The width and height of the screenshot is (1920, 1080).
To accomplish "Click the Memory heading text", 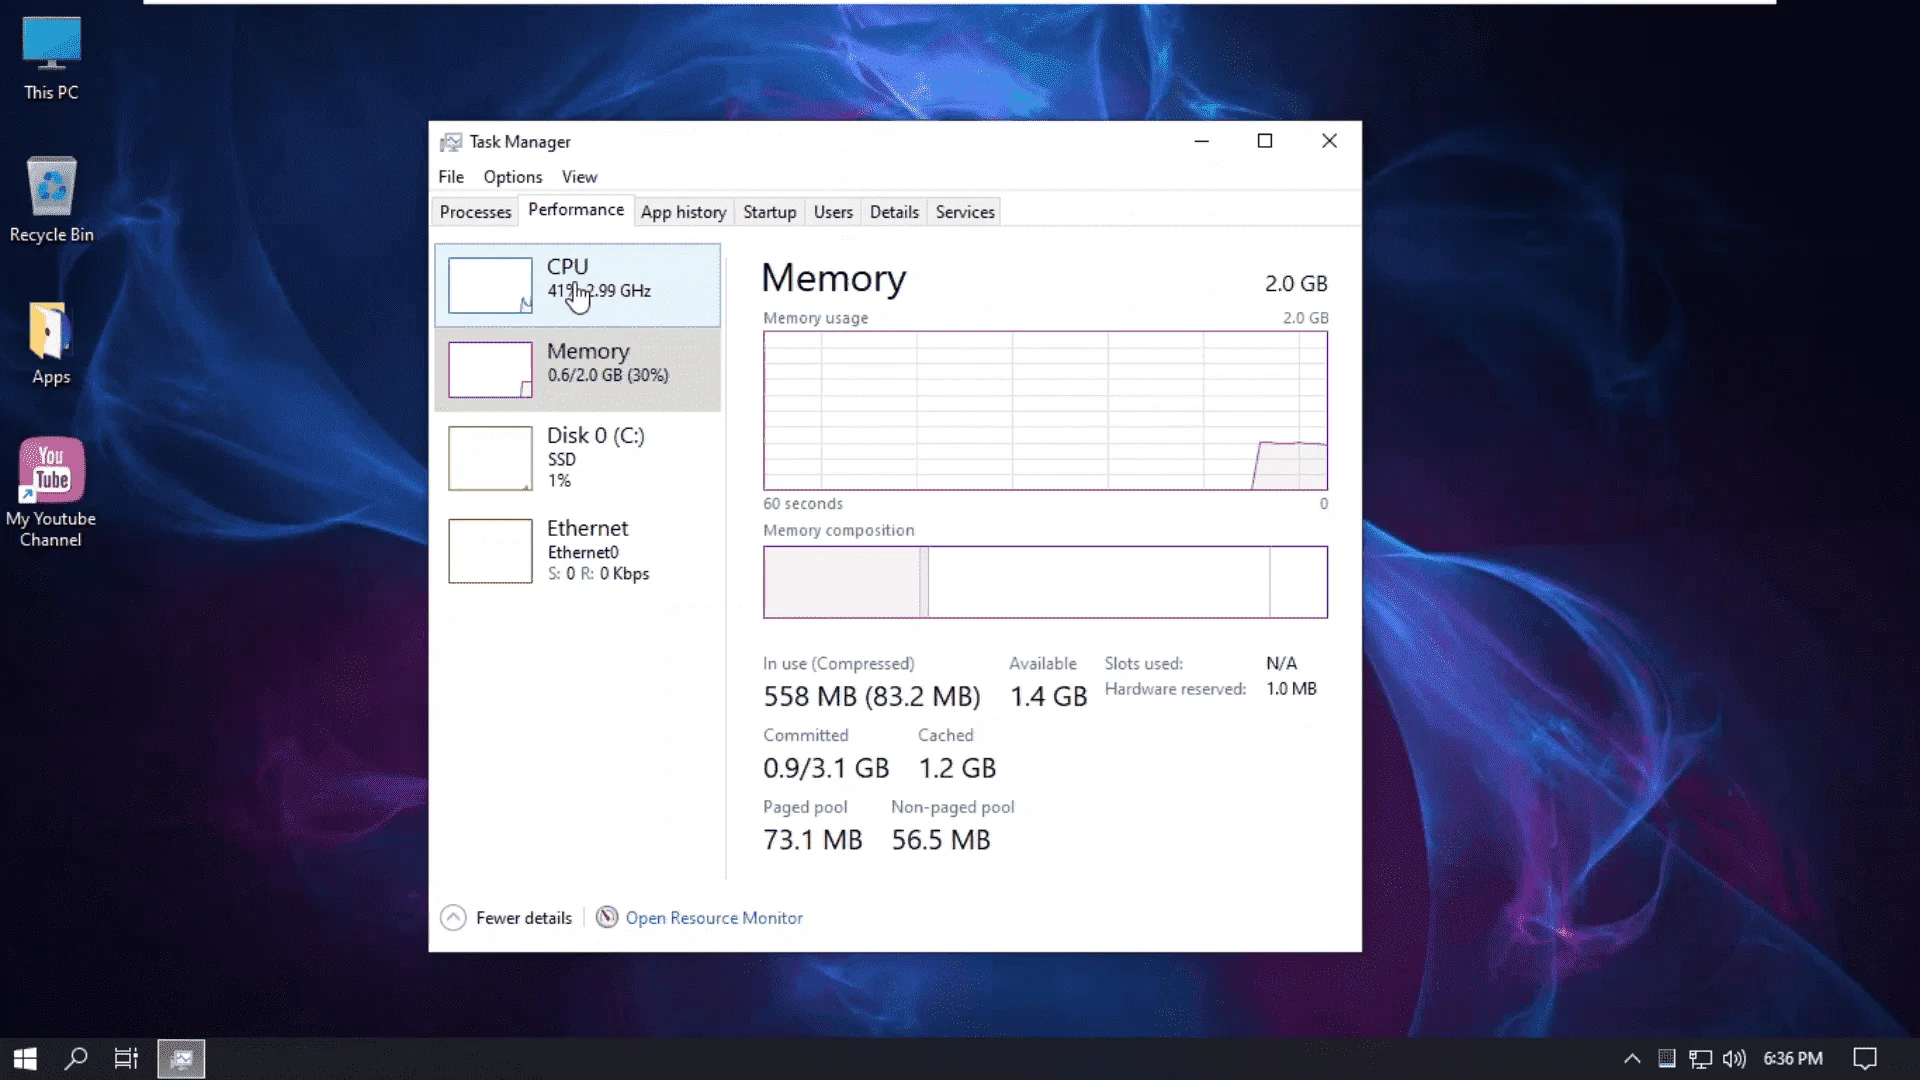I will (x=834, y=278).
